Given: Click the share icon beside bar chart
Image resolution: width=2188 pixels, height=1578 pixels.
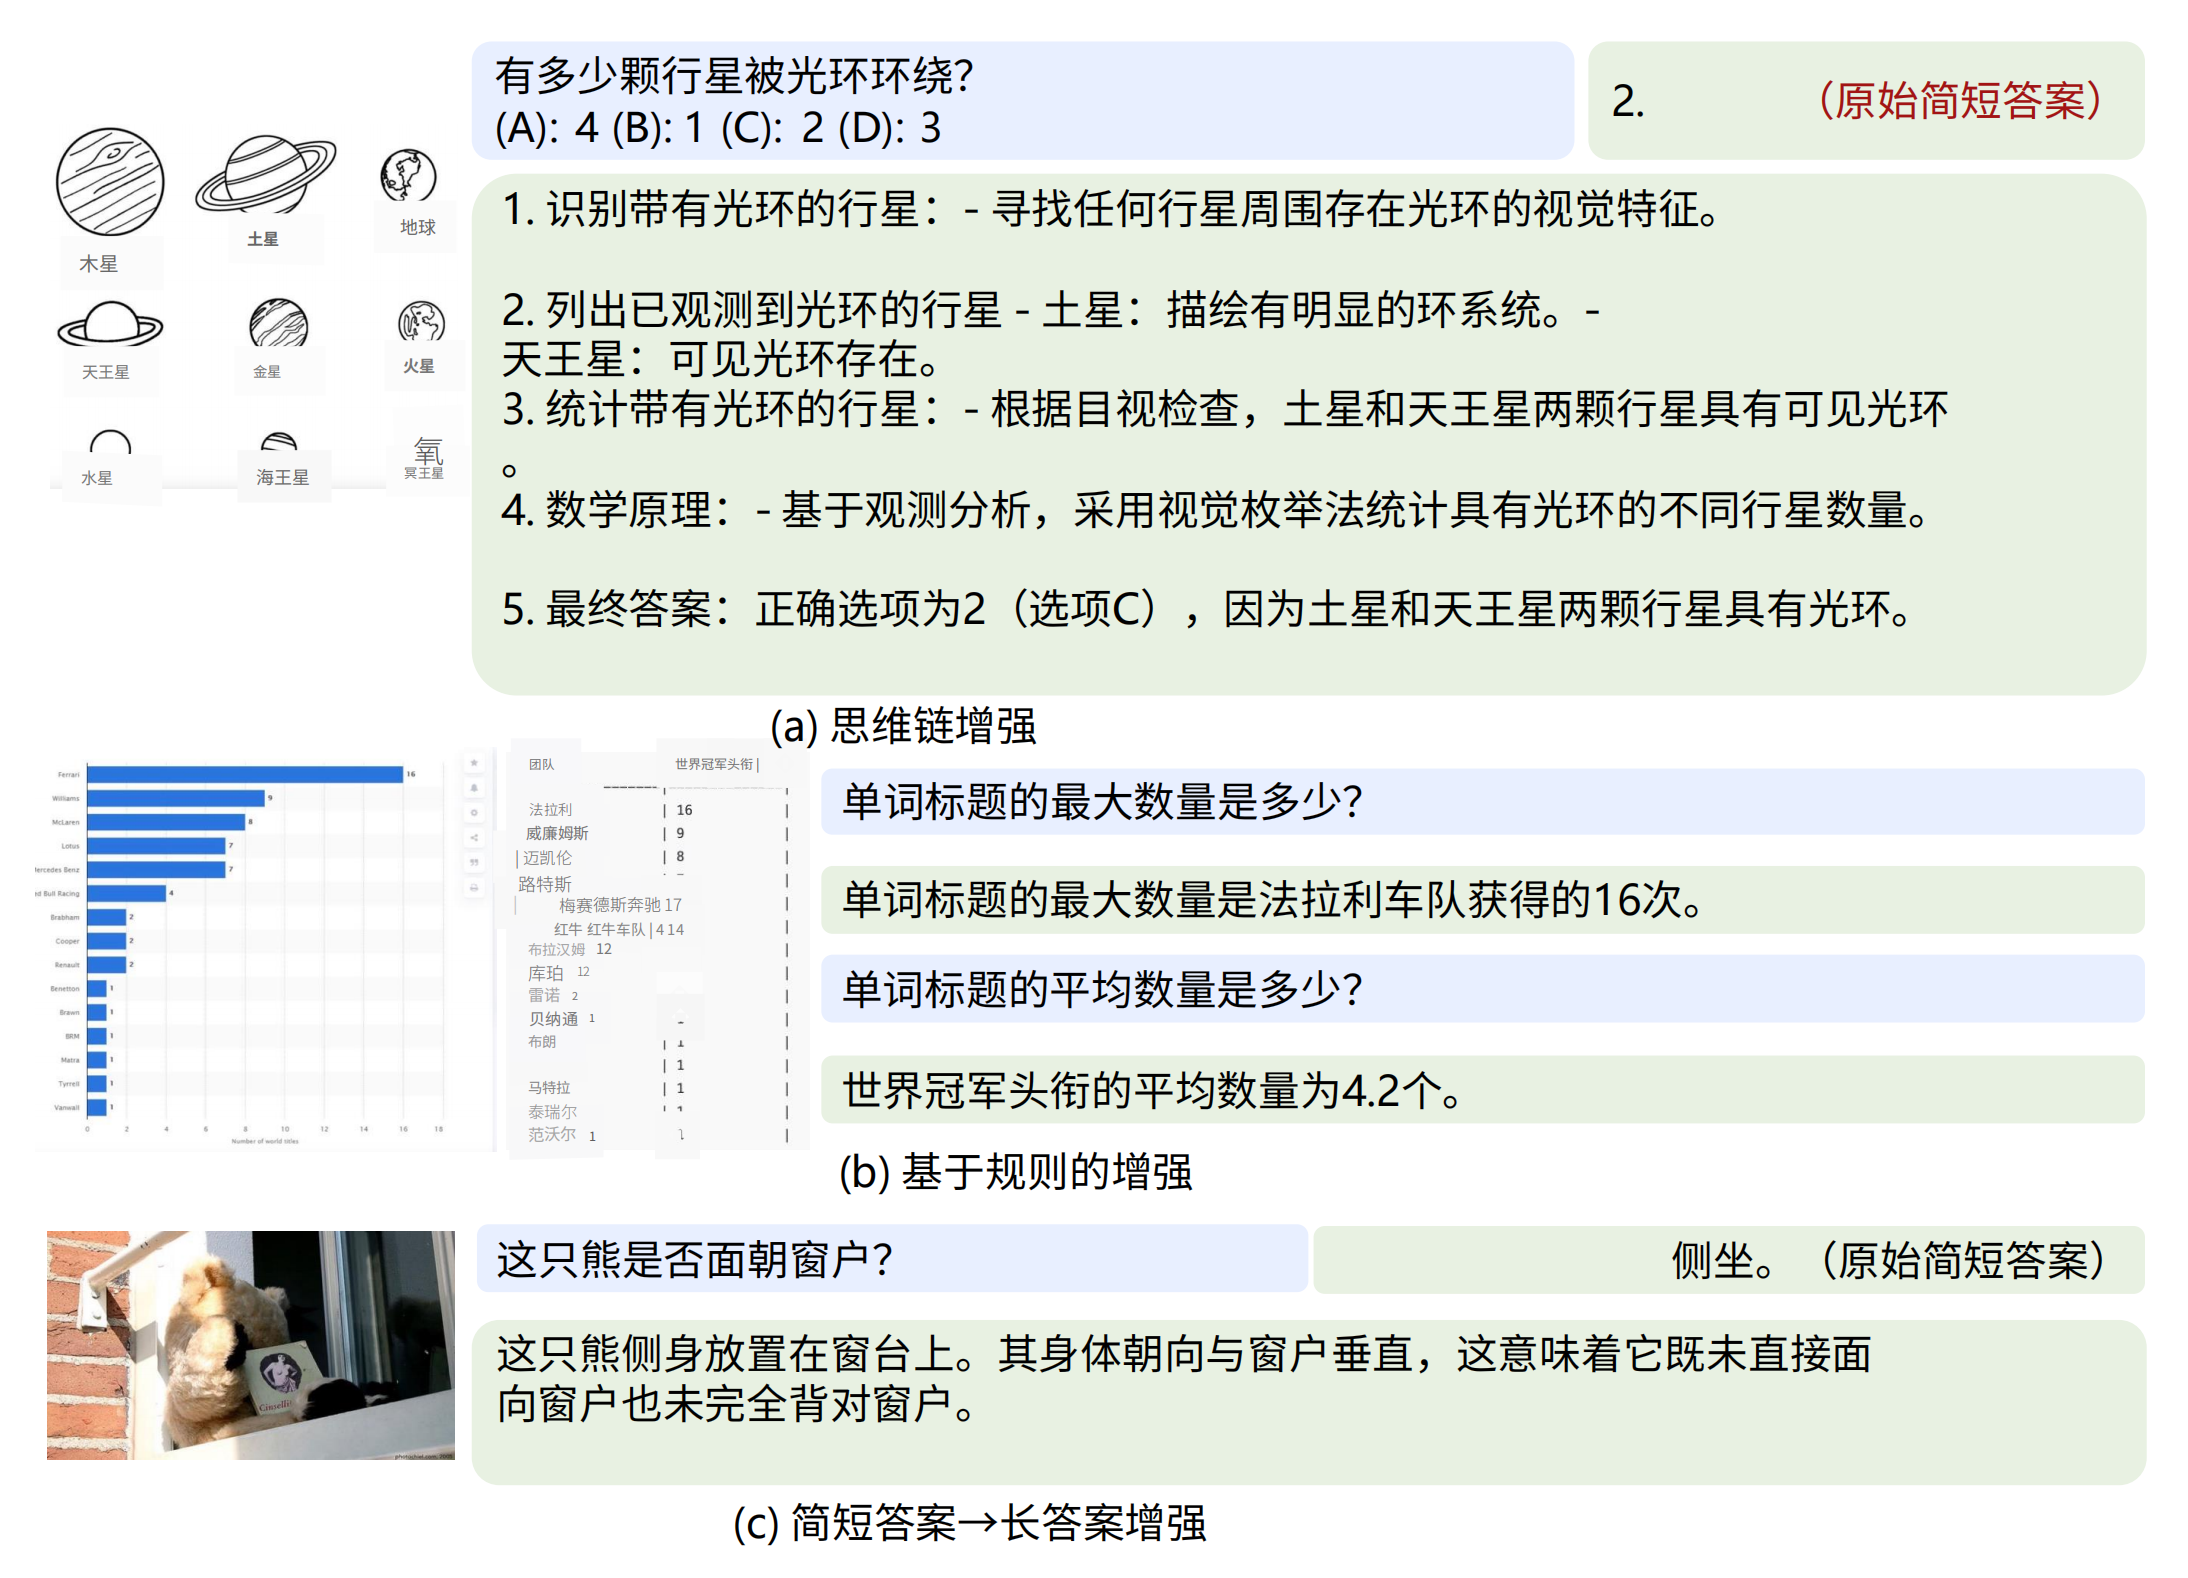Looking at the screenshot, I should pos(474,838).
